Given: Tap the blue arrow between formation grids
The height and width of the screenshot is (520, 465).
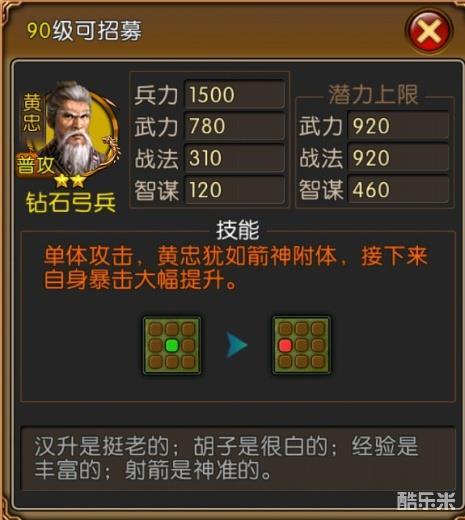Looking at the screenshot, I should (237, 345).
